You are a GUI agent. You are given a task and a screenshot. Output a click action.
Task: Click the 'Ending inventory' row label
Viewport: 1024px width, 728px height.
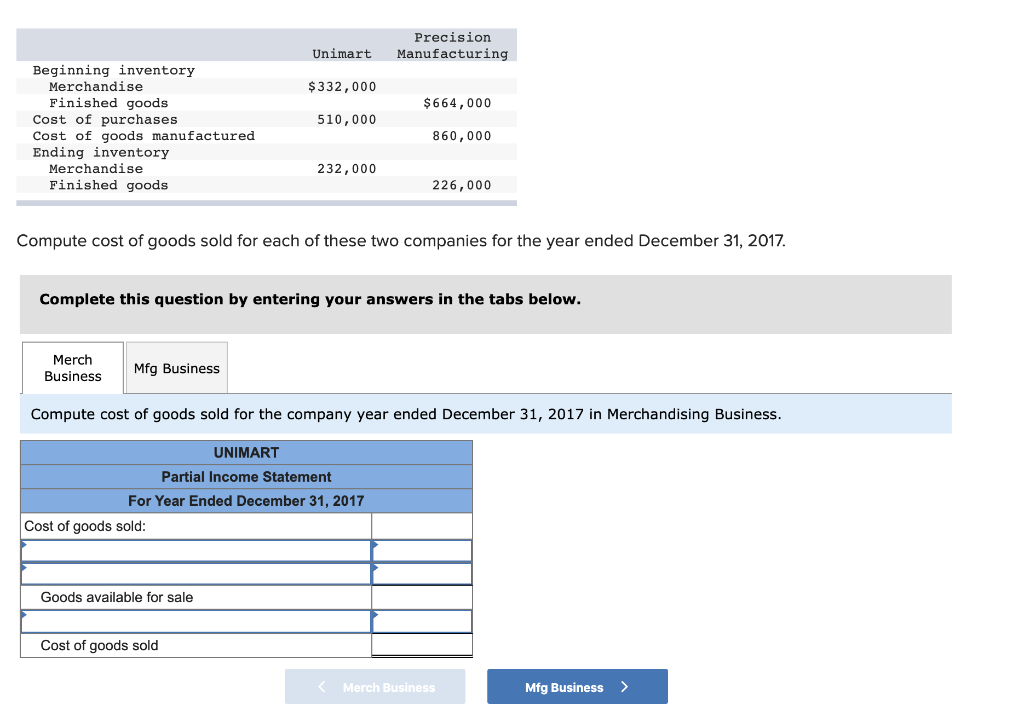101,152
